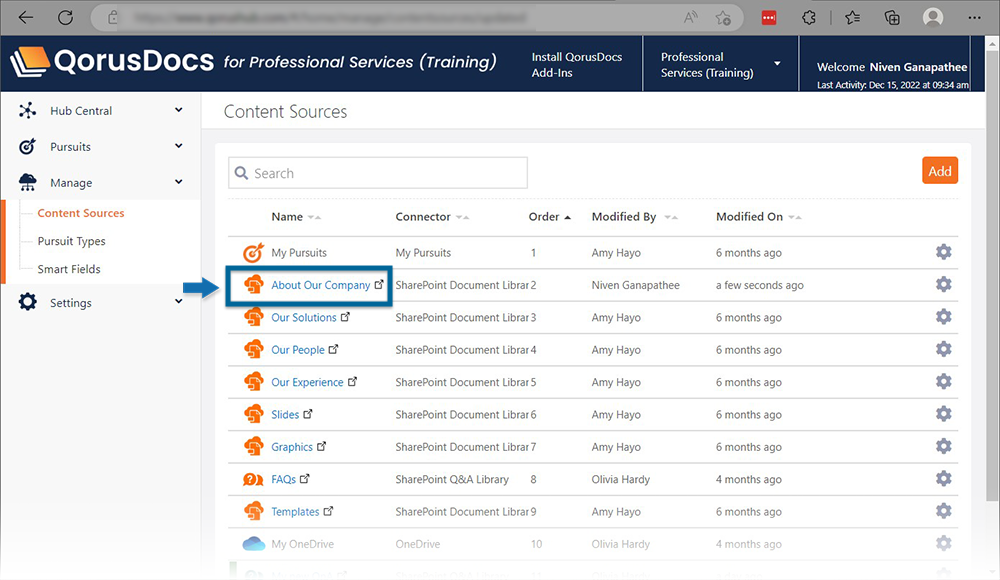Sort by Modified On column
The height and width of the screenshot is (580, 1000).
[758, 217]
